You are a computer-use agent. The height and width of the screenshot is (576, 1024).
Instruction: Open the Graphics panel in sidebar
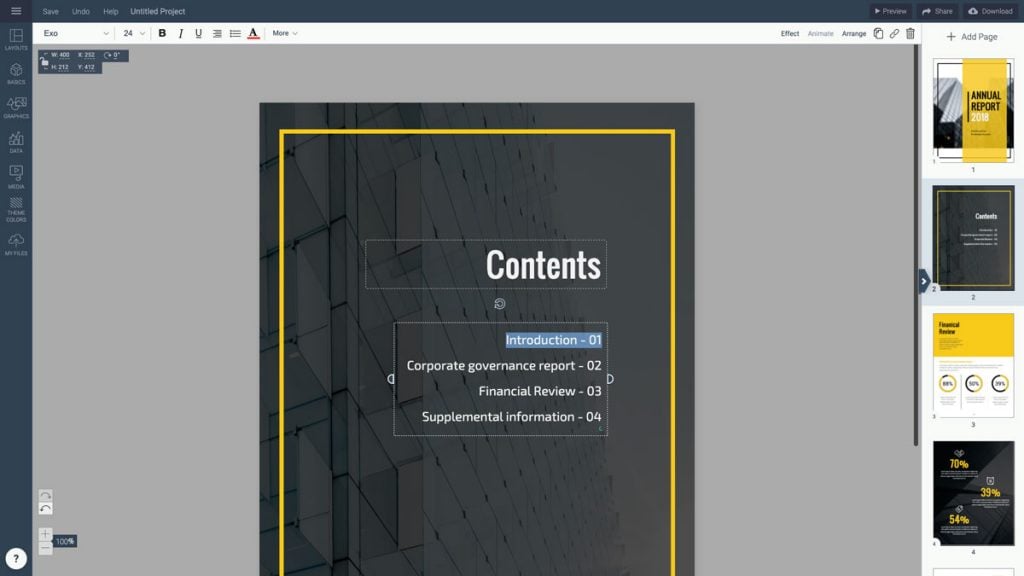(15, 107)
